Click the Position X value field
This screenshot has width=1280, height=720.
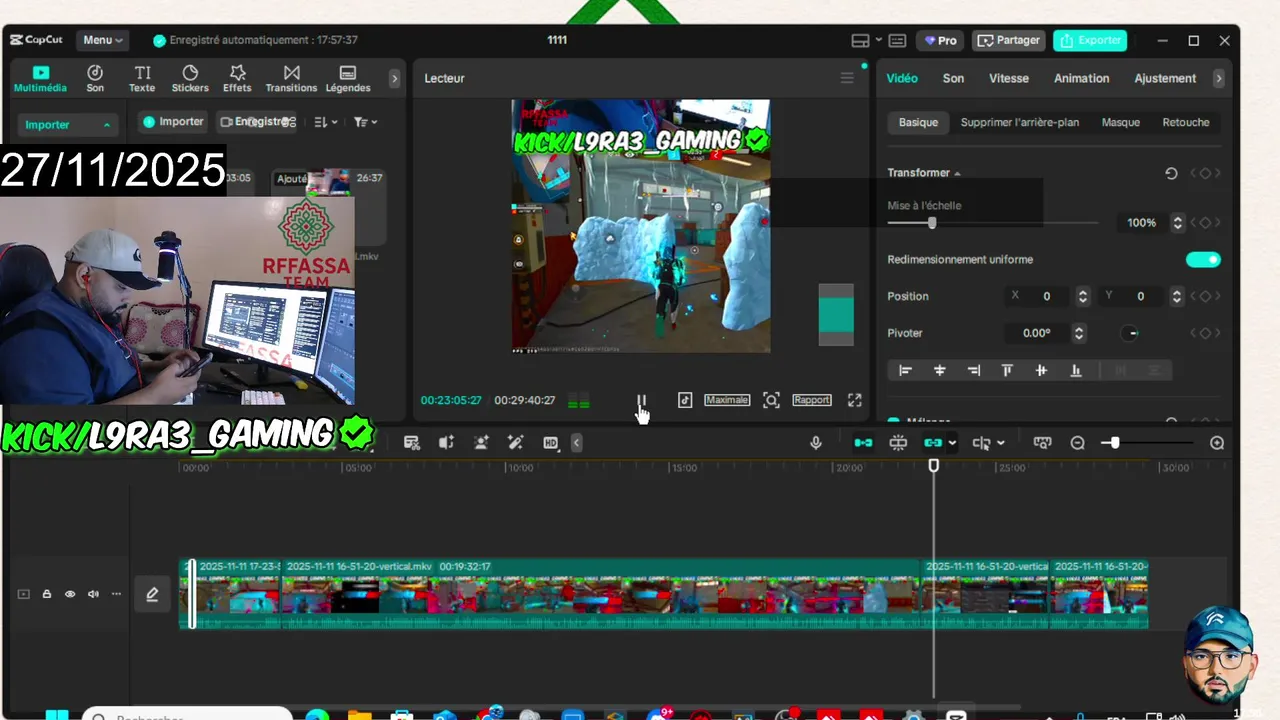coord(1047,296)
